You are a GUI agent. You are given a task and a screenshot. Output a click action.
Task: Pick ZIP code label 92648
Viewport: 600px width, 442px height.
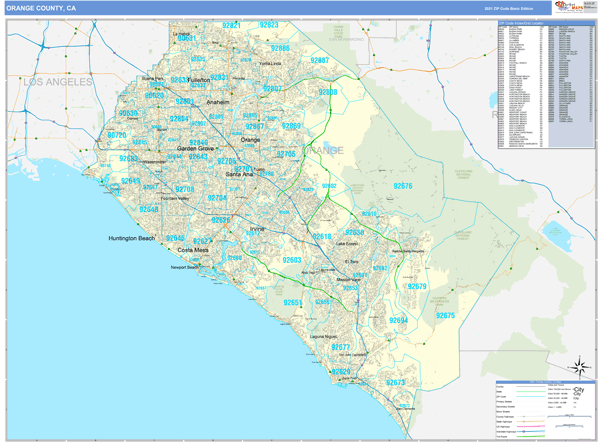click(x=149, y=209)
